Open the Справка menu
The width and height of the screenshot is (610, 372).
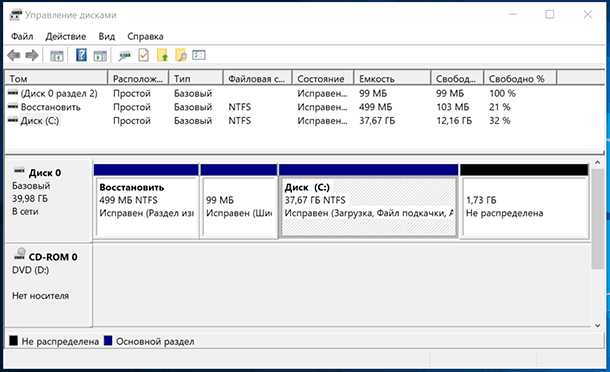(145, 36)
